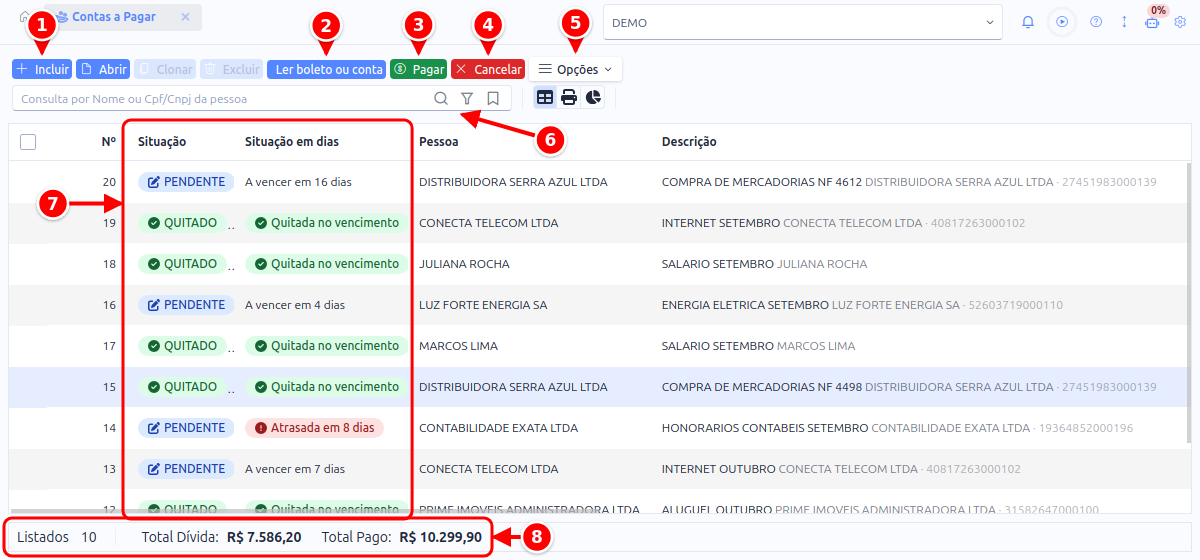Click the printer icon

[569, 97]
